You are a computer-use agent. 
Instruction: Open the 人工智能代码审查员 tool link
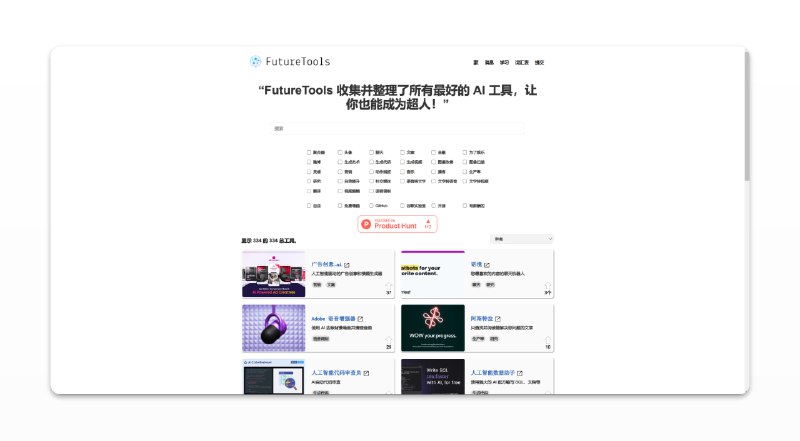point(336,373)
